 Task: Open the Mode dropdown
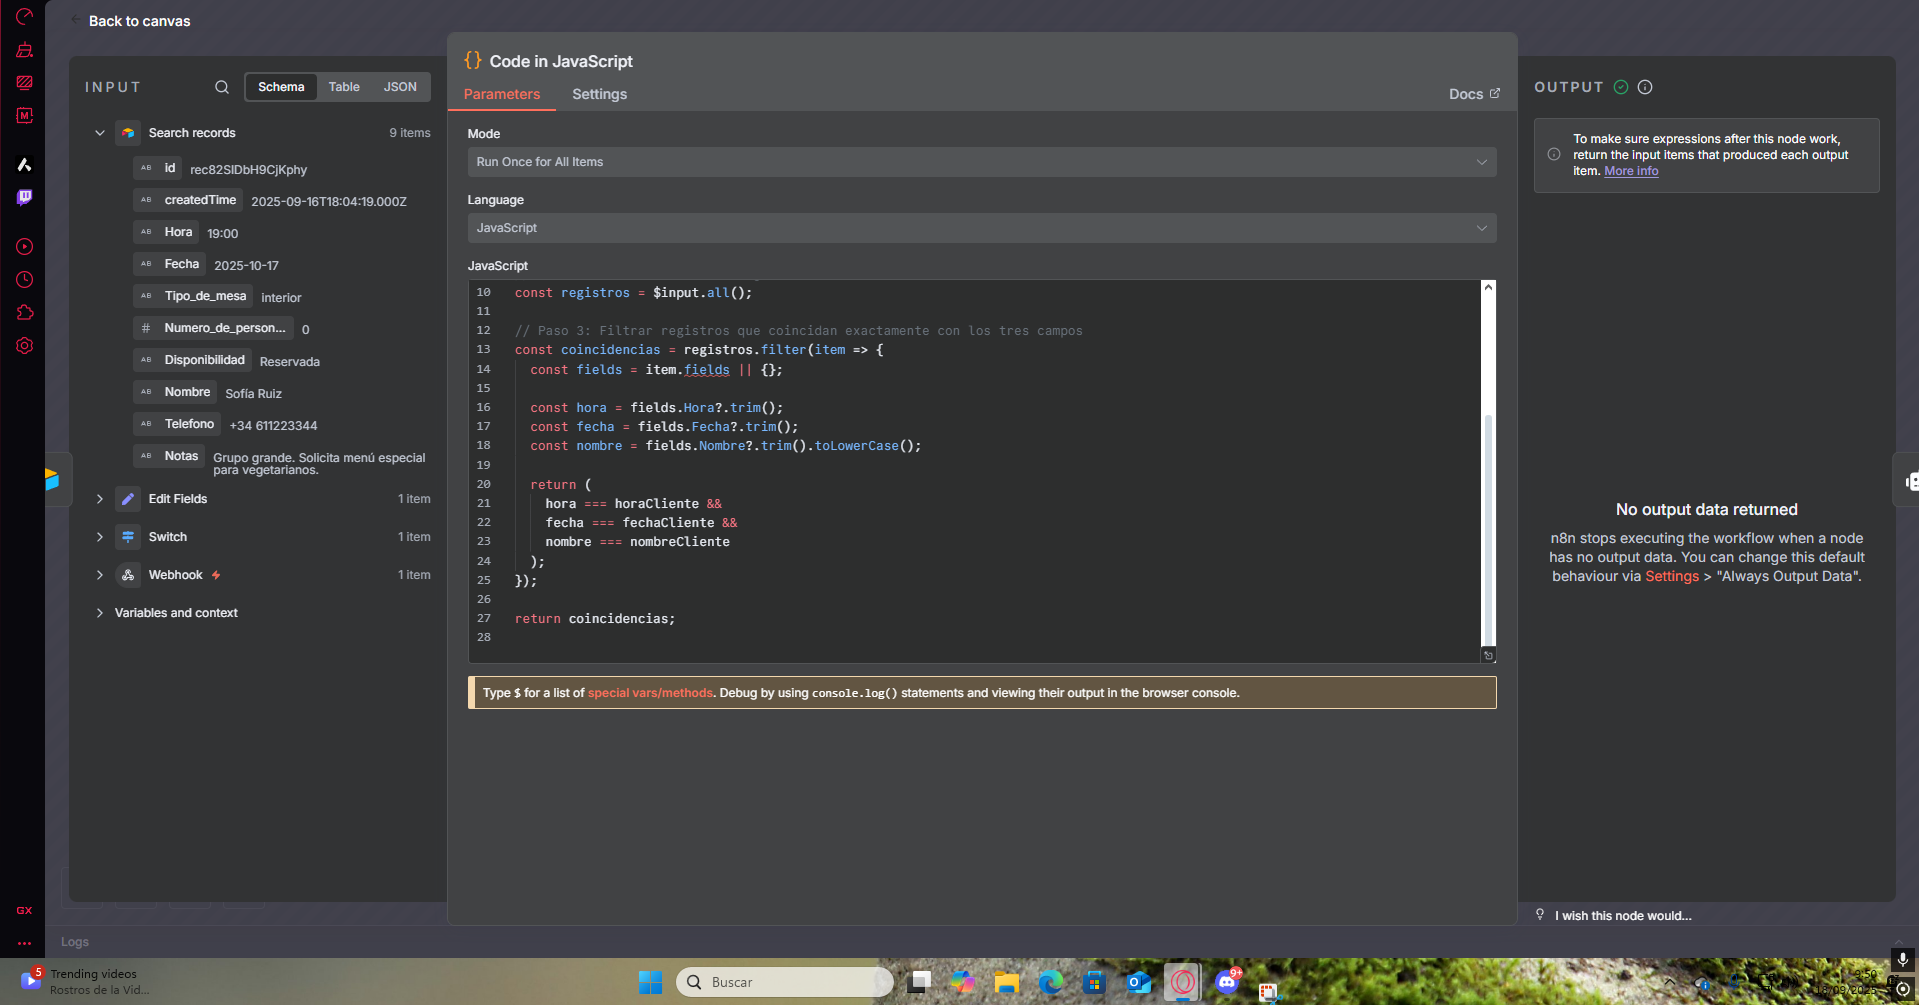click(x=981, y=162)
